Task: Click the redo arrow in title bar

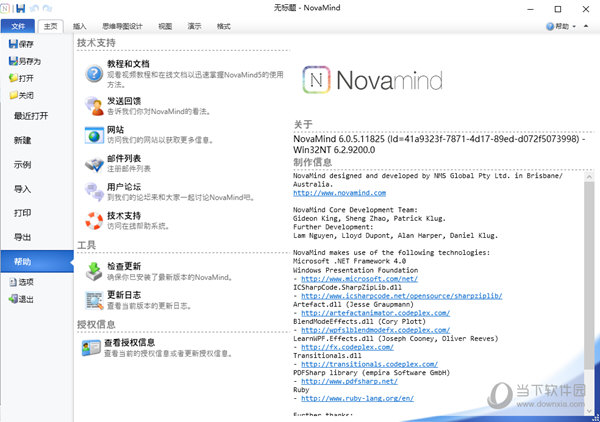Action: tap(47, 8)
